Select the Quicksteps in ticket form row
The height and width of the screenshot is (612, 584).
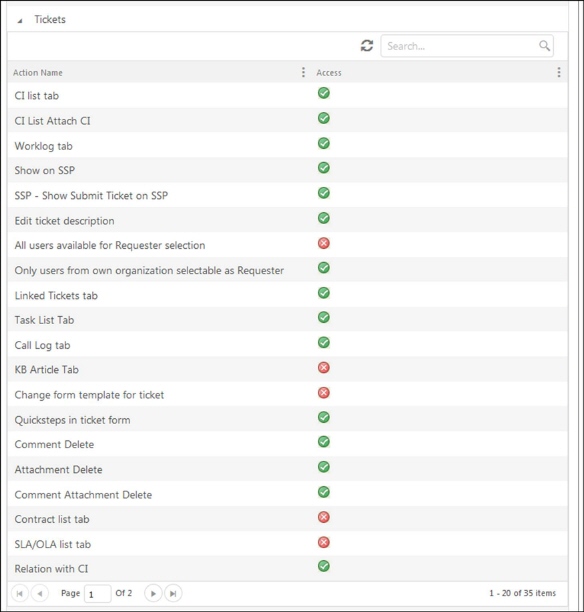[287, 419]
